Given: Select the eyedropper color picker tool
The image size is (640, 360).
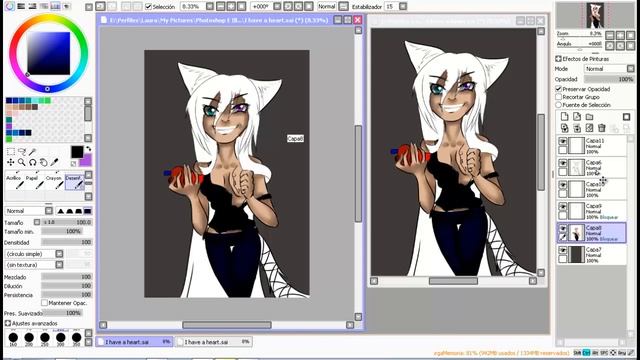Looking at the screenshot, I should (54, 162).
